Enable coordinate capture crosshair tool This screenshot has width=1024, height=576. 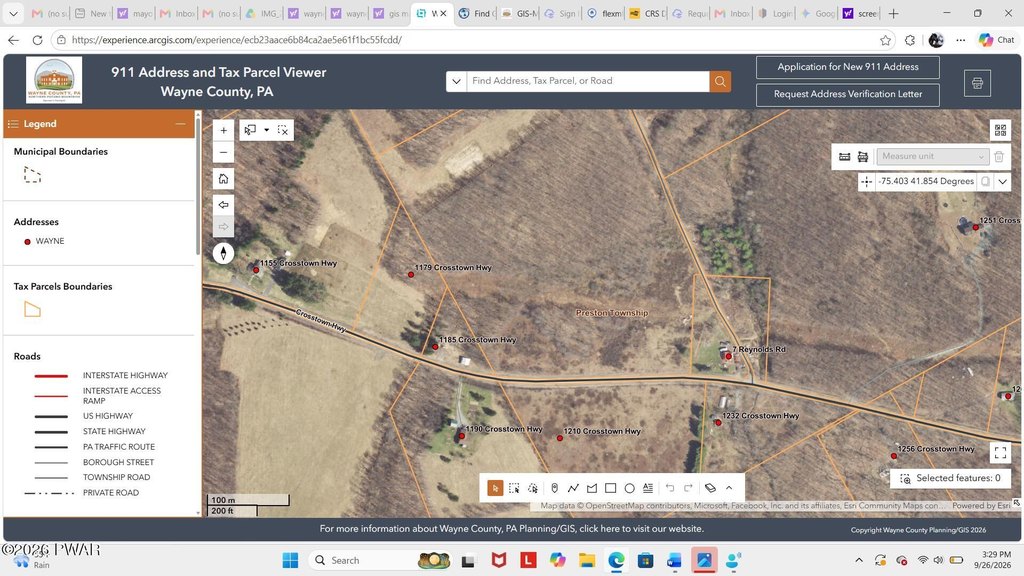(x=867, y=182)
